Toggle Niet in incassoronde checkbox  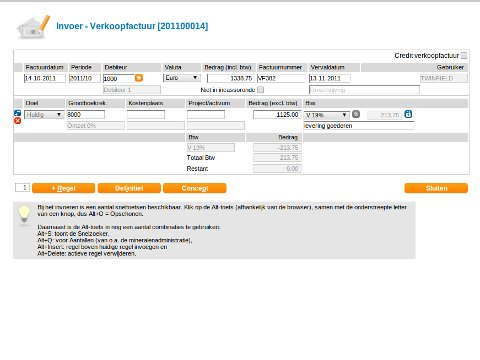pyautogui.click(x=261, y=90)
